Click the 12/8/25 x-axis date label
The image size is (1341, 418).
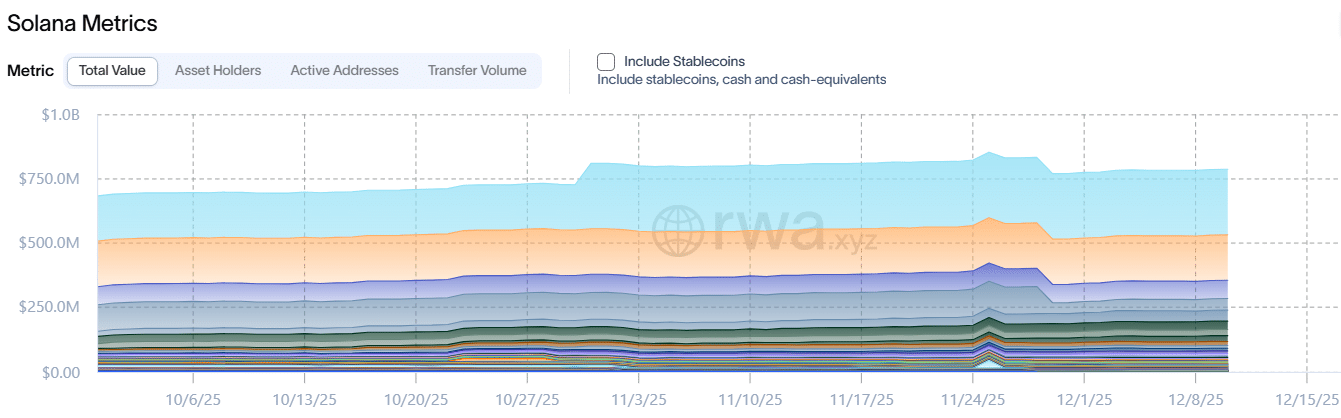[1195, 399]
